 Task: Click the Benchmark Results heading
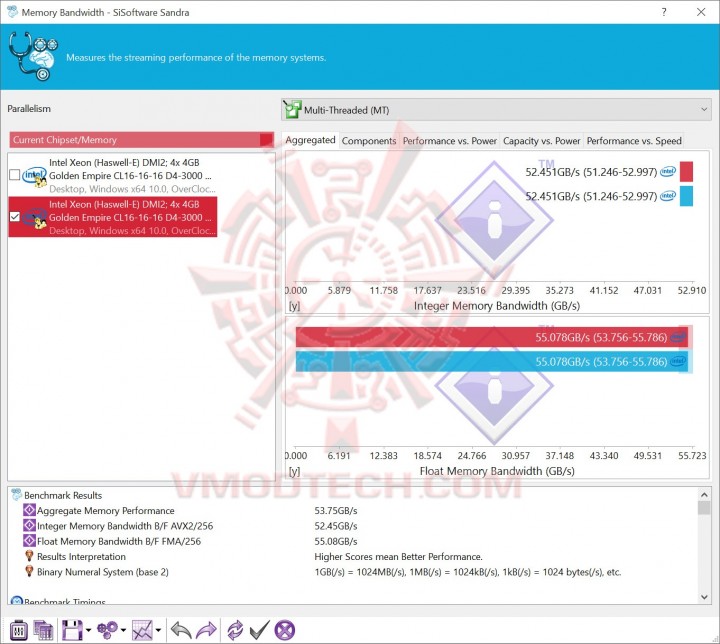point(63,495)
